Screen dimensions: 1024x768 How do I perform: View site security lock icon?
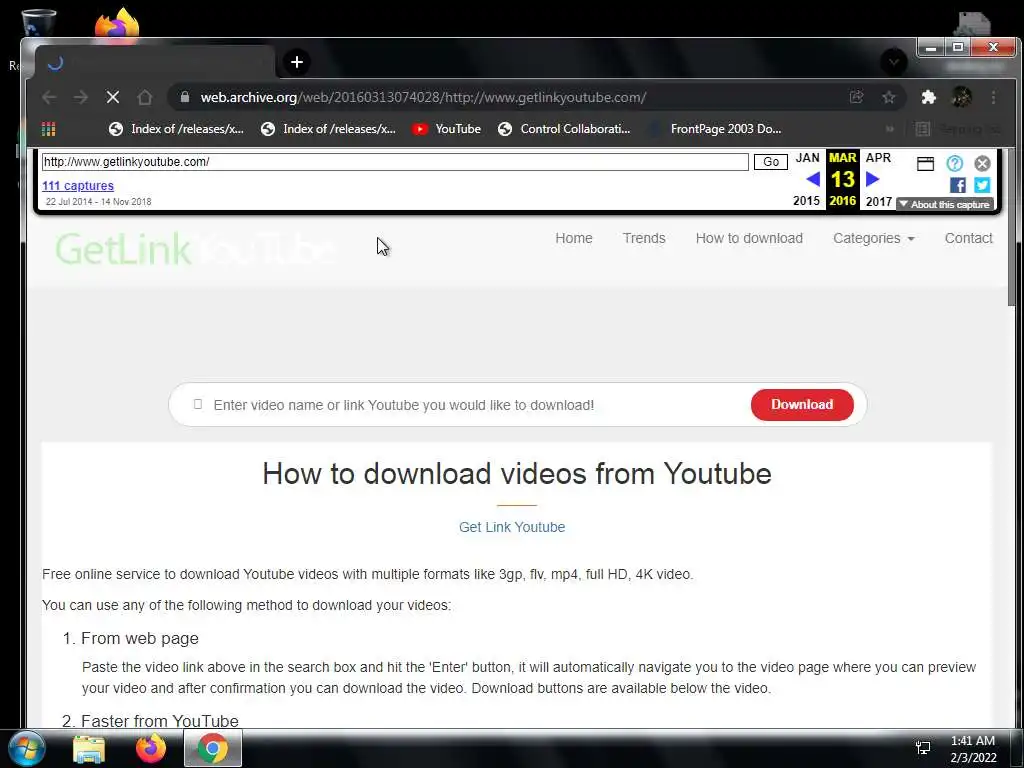(185, 97)
